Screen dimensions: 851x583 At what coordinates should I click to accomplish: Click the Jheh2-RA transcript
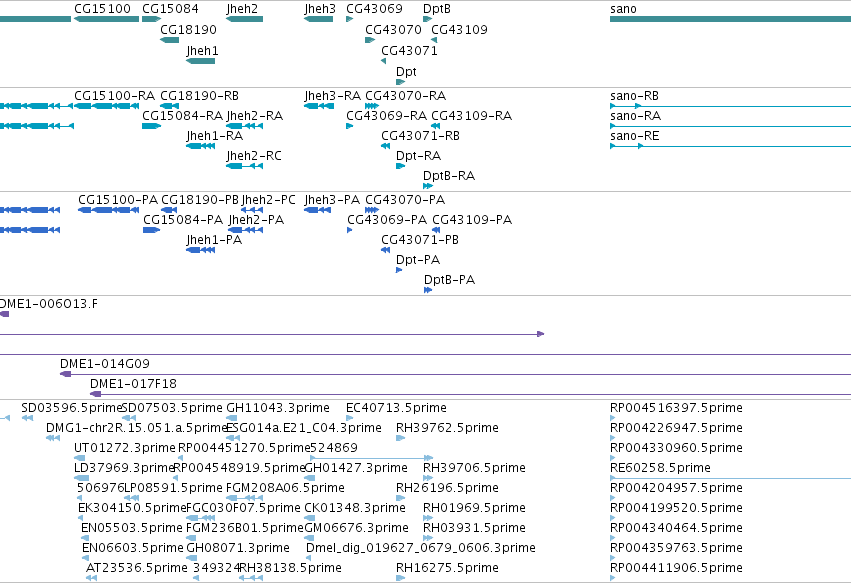(x=244, y=126)
